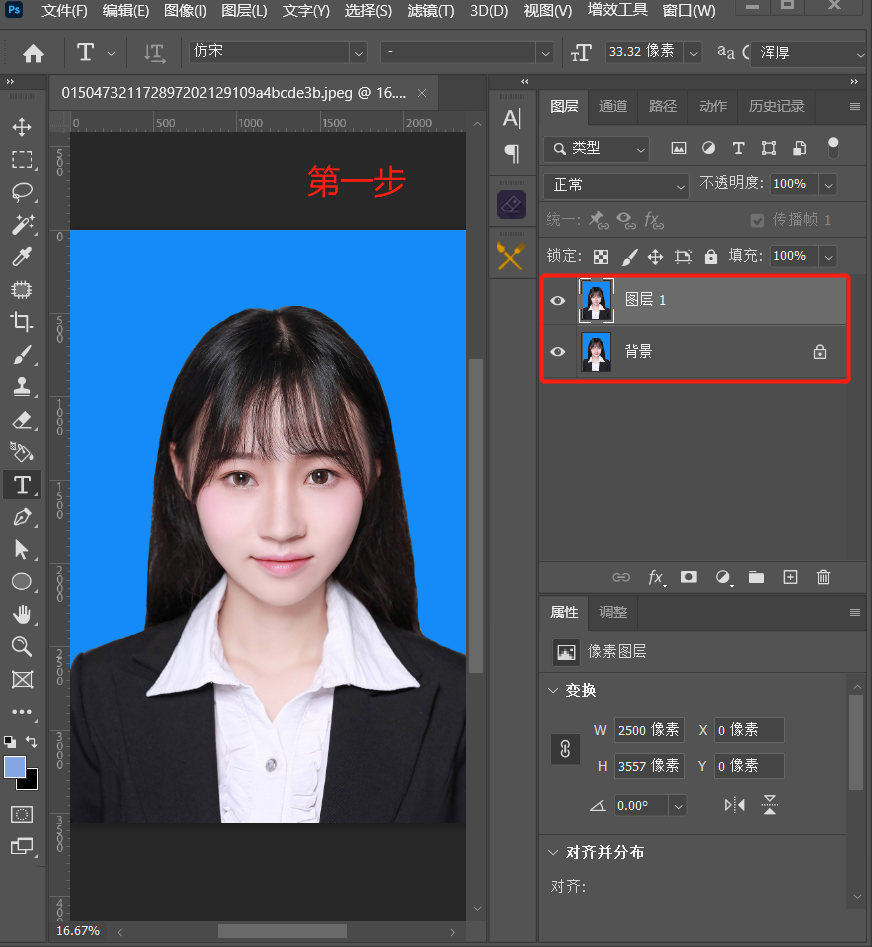Switch to the 通道 tab
Image resolution: width=872 pixels, height=947 pixels.
click(x=612, y=106)
